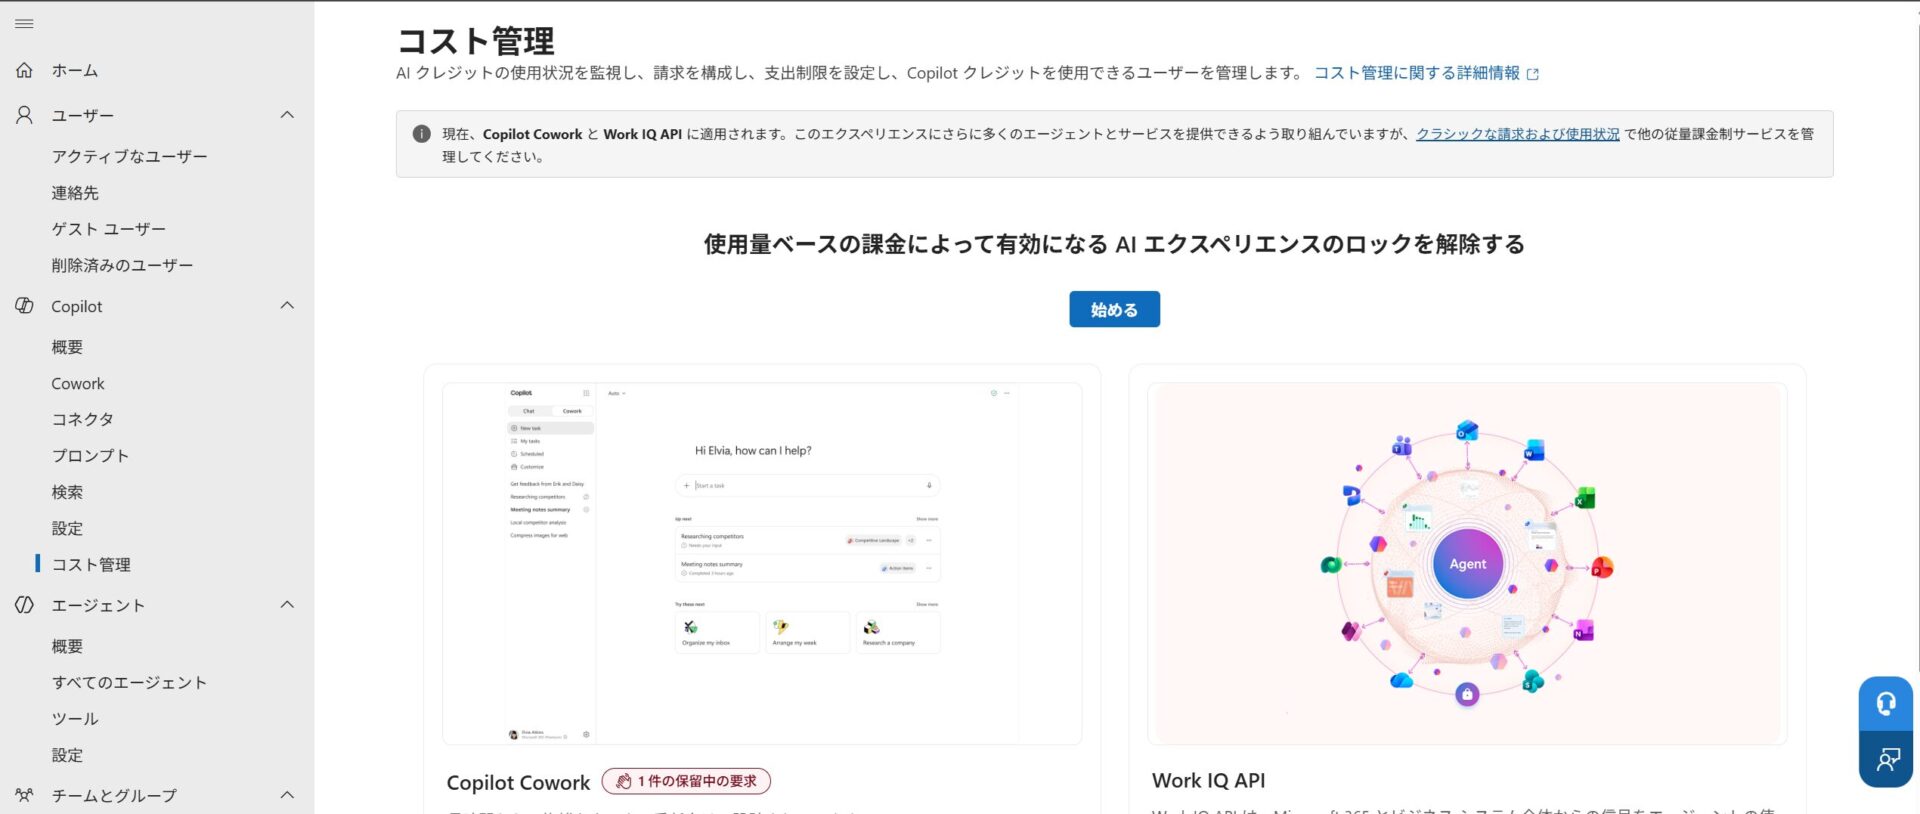Click the Home house icon in sidebar
Viewport: 1920px width, 814px height.
[x=24, y=70]
